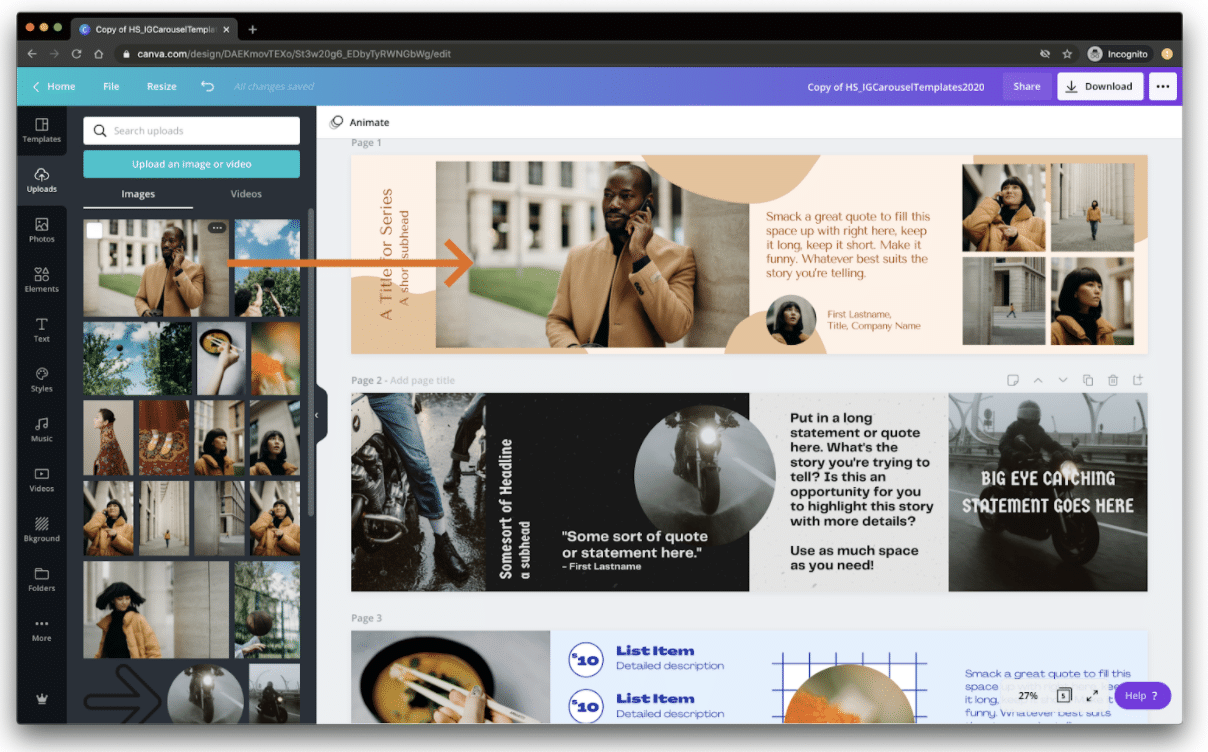Open the zoom percentage 27% control
This screenshot has height=752, width=1208.
click(1028, 695)
